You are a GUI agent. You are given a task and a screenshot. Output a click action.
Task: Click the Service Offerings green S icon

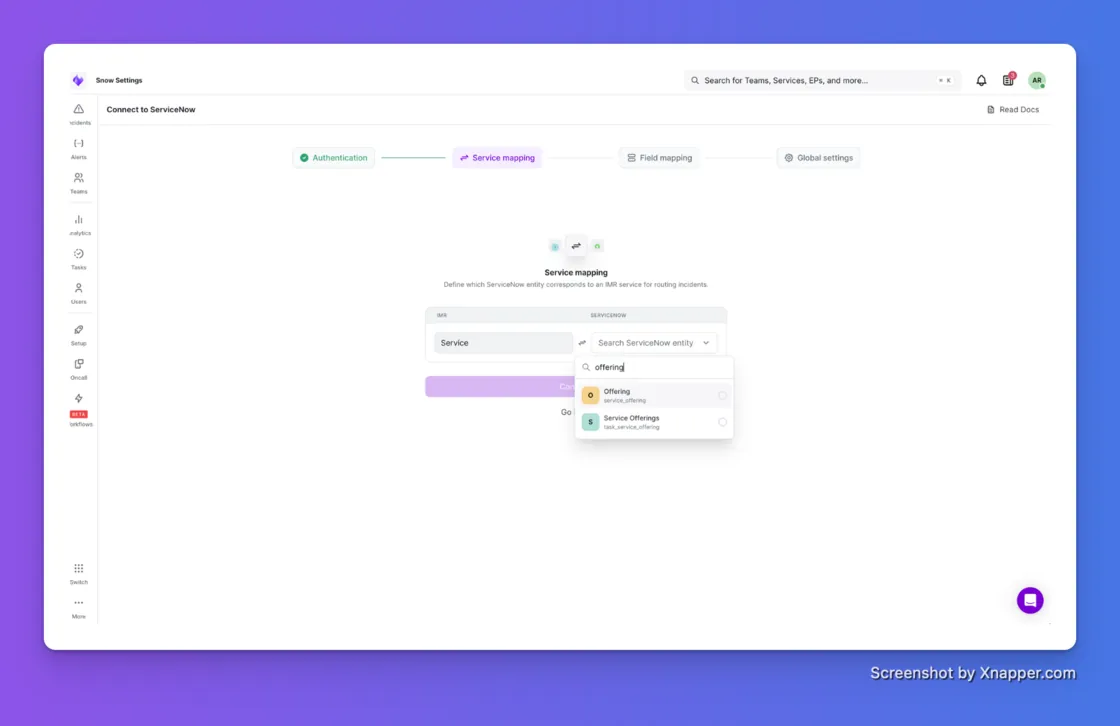click(x=590, y=422)
